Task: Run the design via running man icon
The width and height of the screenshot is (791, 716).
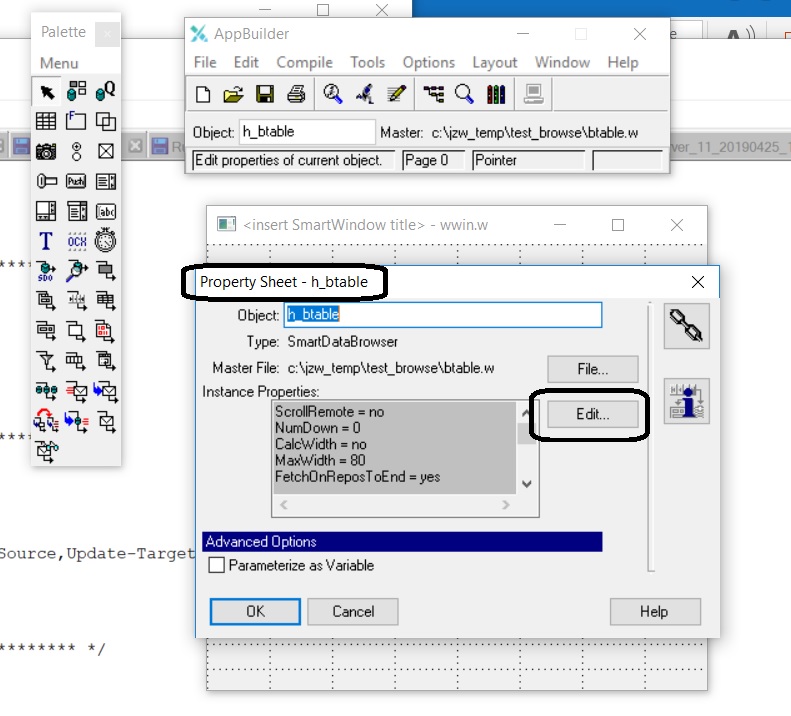Action: [365, 94]
